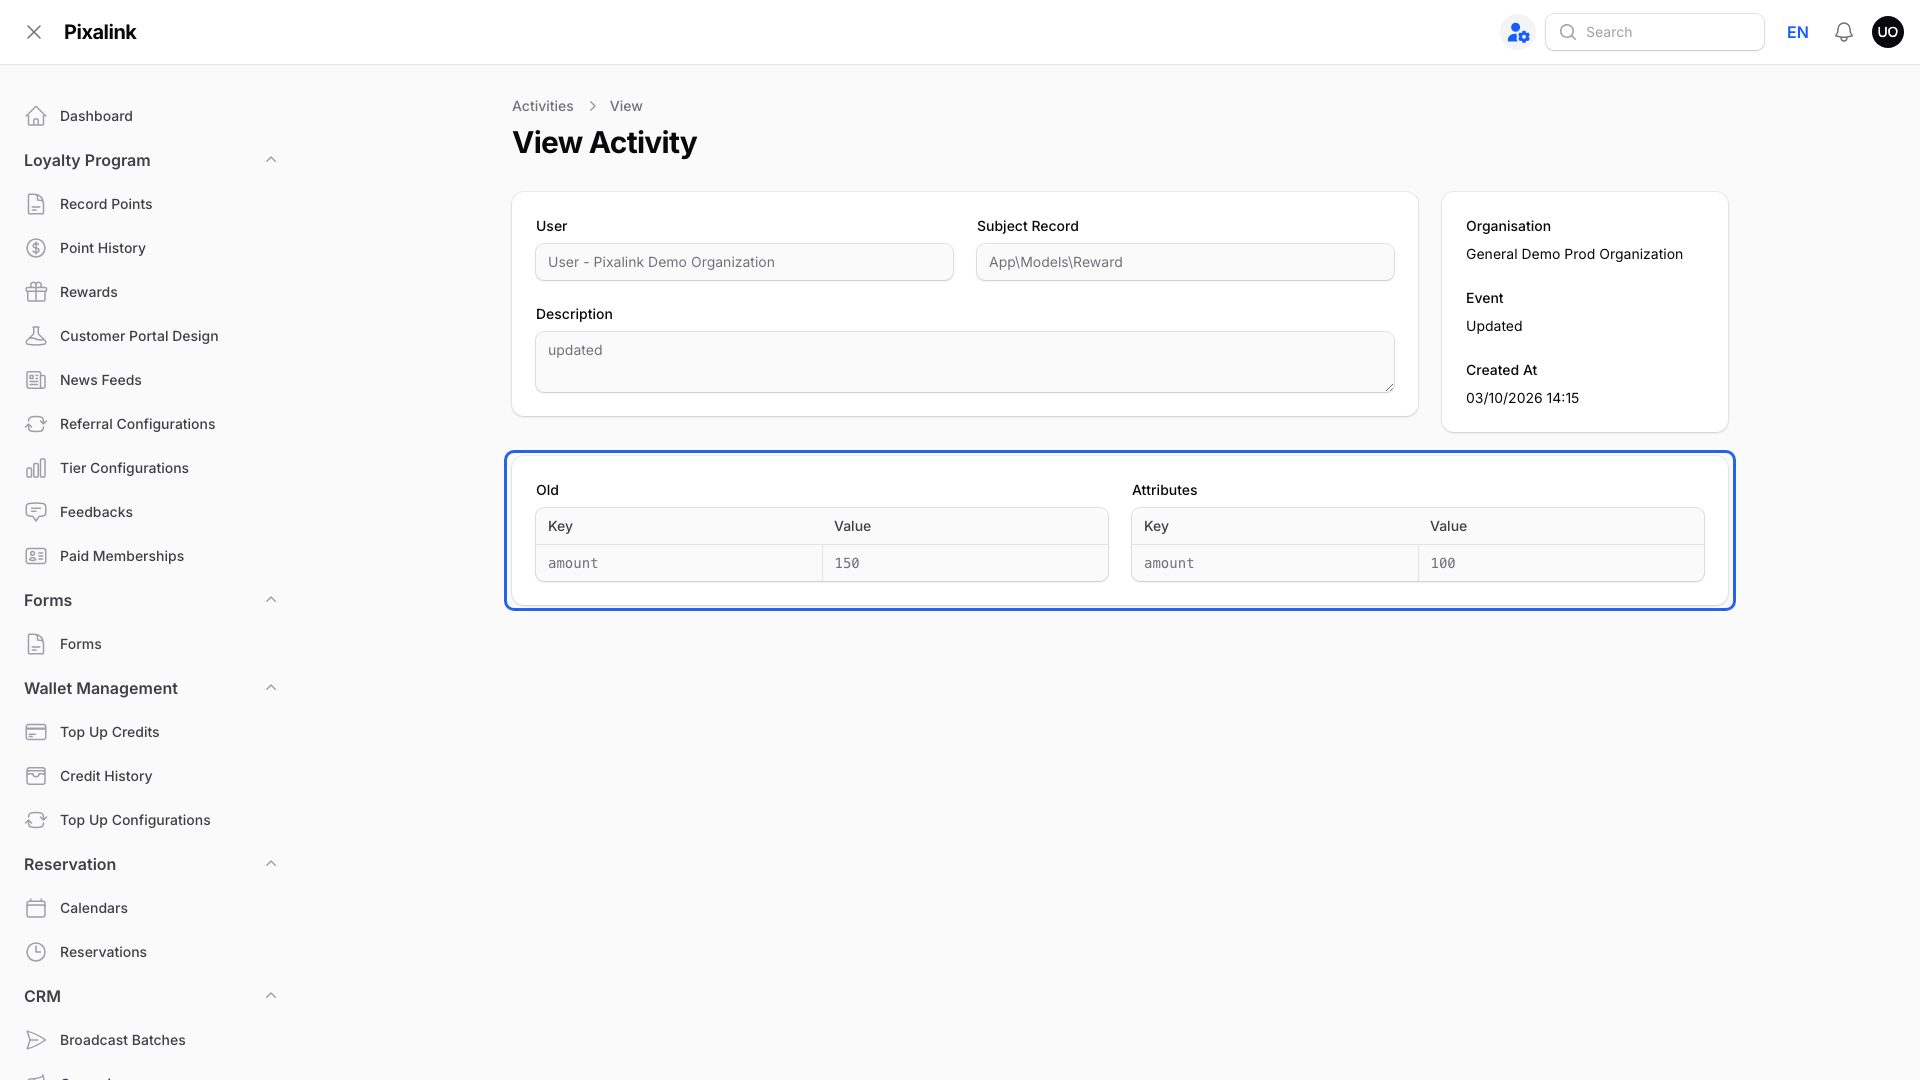Click the amount key in the Old table
1920x1080 pixels.
[573, 563]
